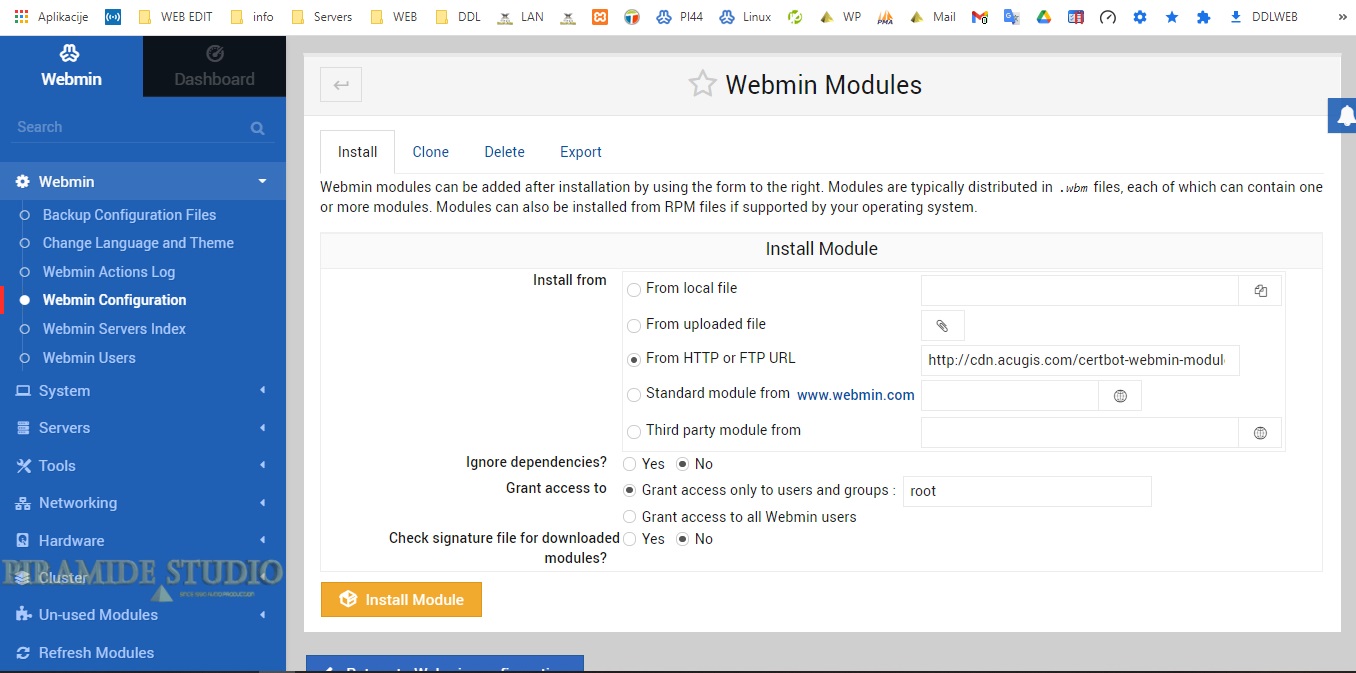Image resolution: width=1356 pixels, height=673 pixels.
Task: Open Backup Configuration Files in sidebar
Action: coord(130,215)
